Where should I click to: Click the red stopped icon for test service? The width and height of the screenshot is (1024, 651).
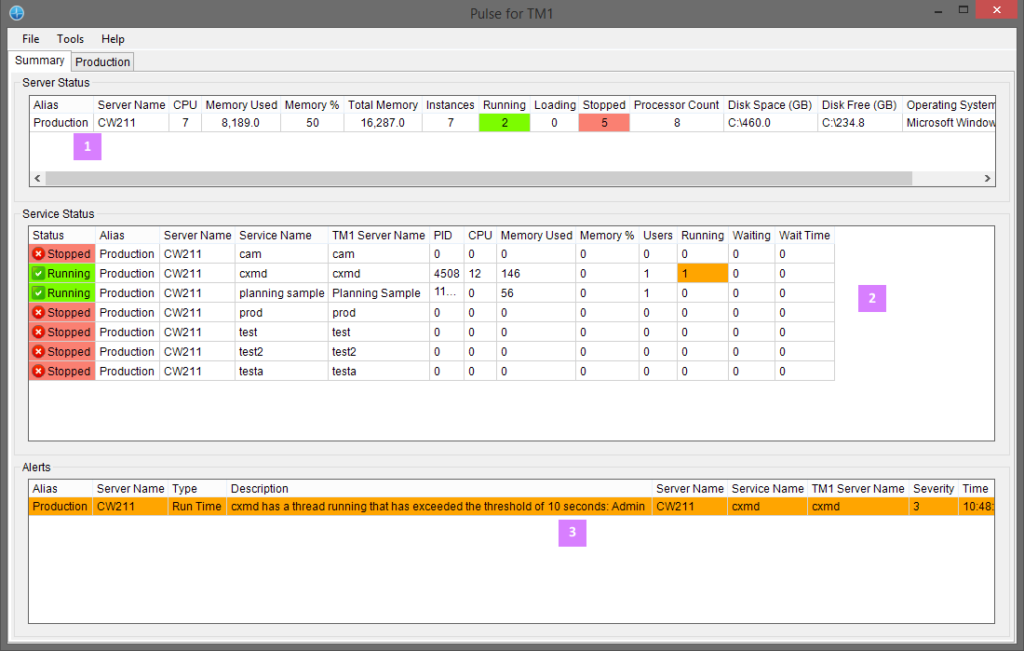[39, 332]
